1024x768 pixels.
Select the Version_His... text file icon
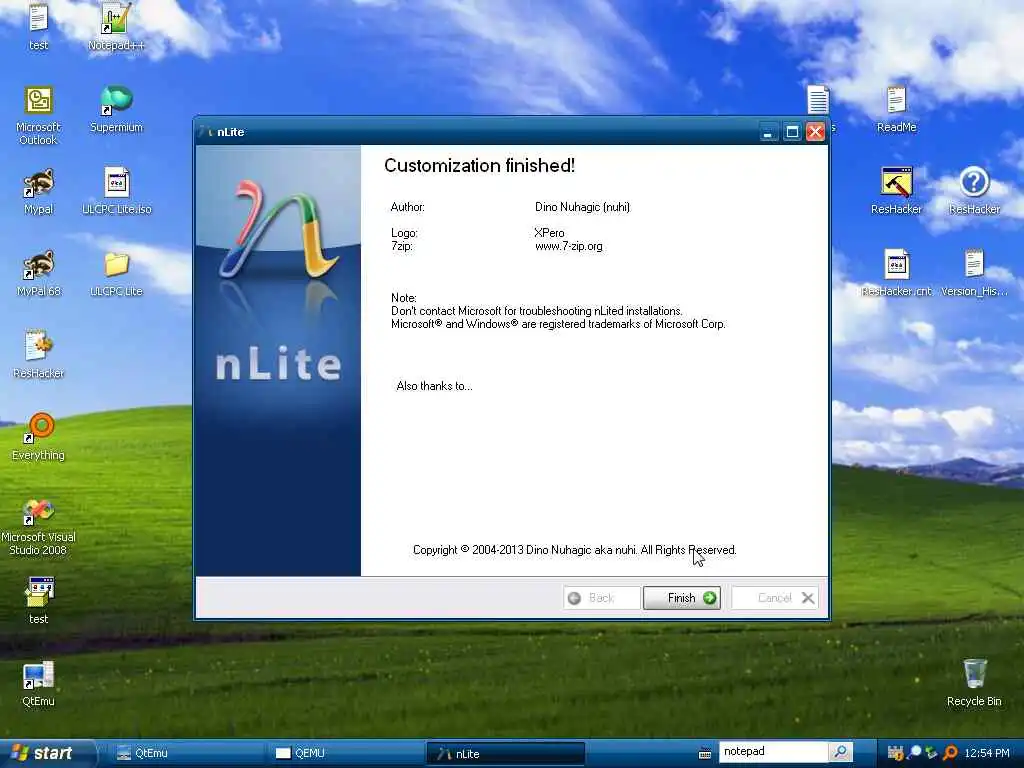click(974, 274)
